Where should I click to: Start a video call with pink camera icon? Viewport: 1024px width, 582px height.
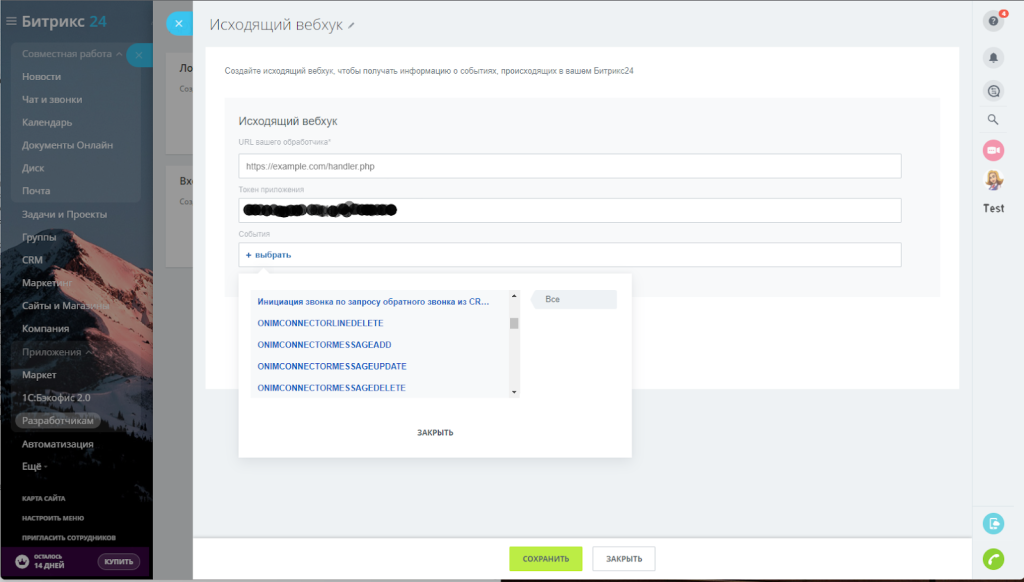pos(993,150)
